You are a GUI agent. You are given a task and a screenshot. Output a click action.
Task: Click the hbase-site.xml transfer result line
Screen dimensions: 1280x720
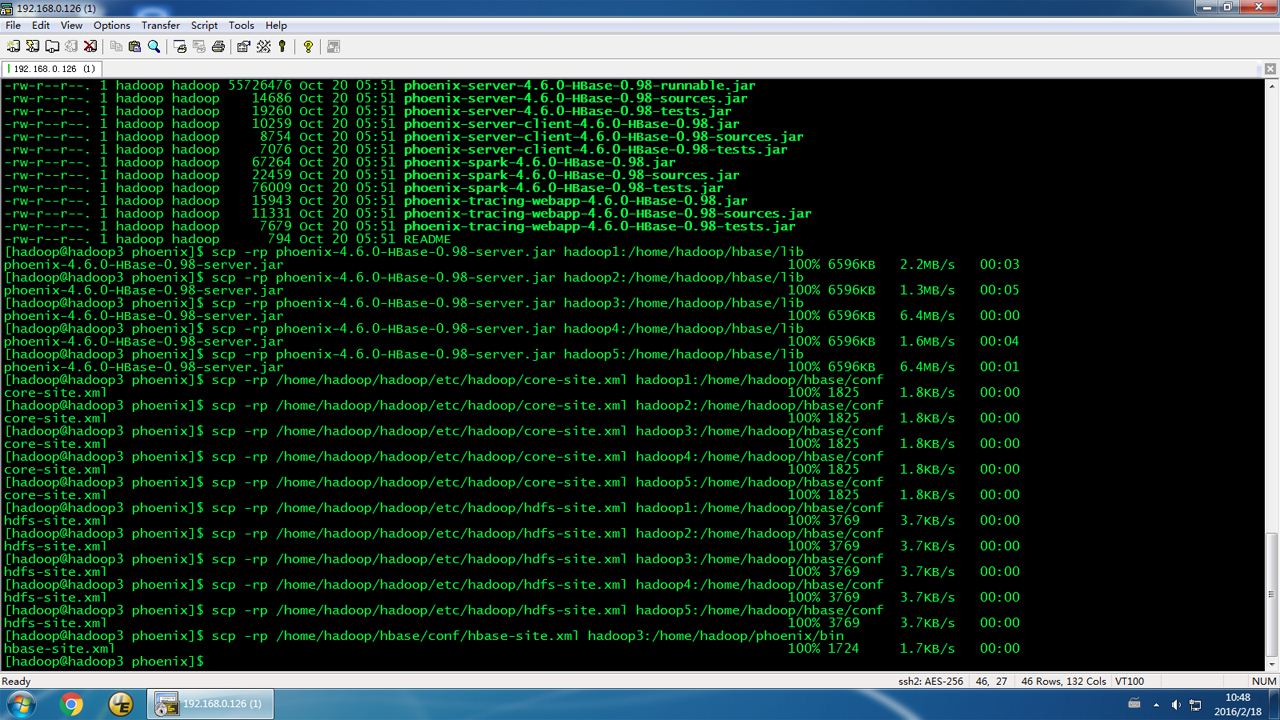[x=512, y=649]
